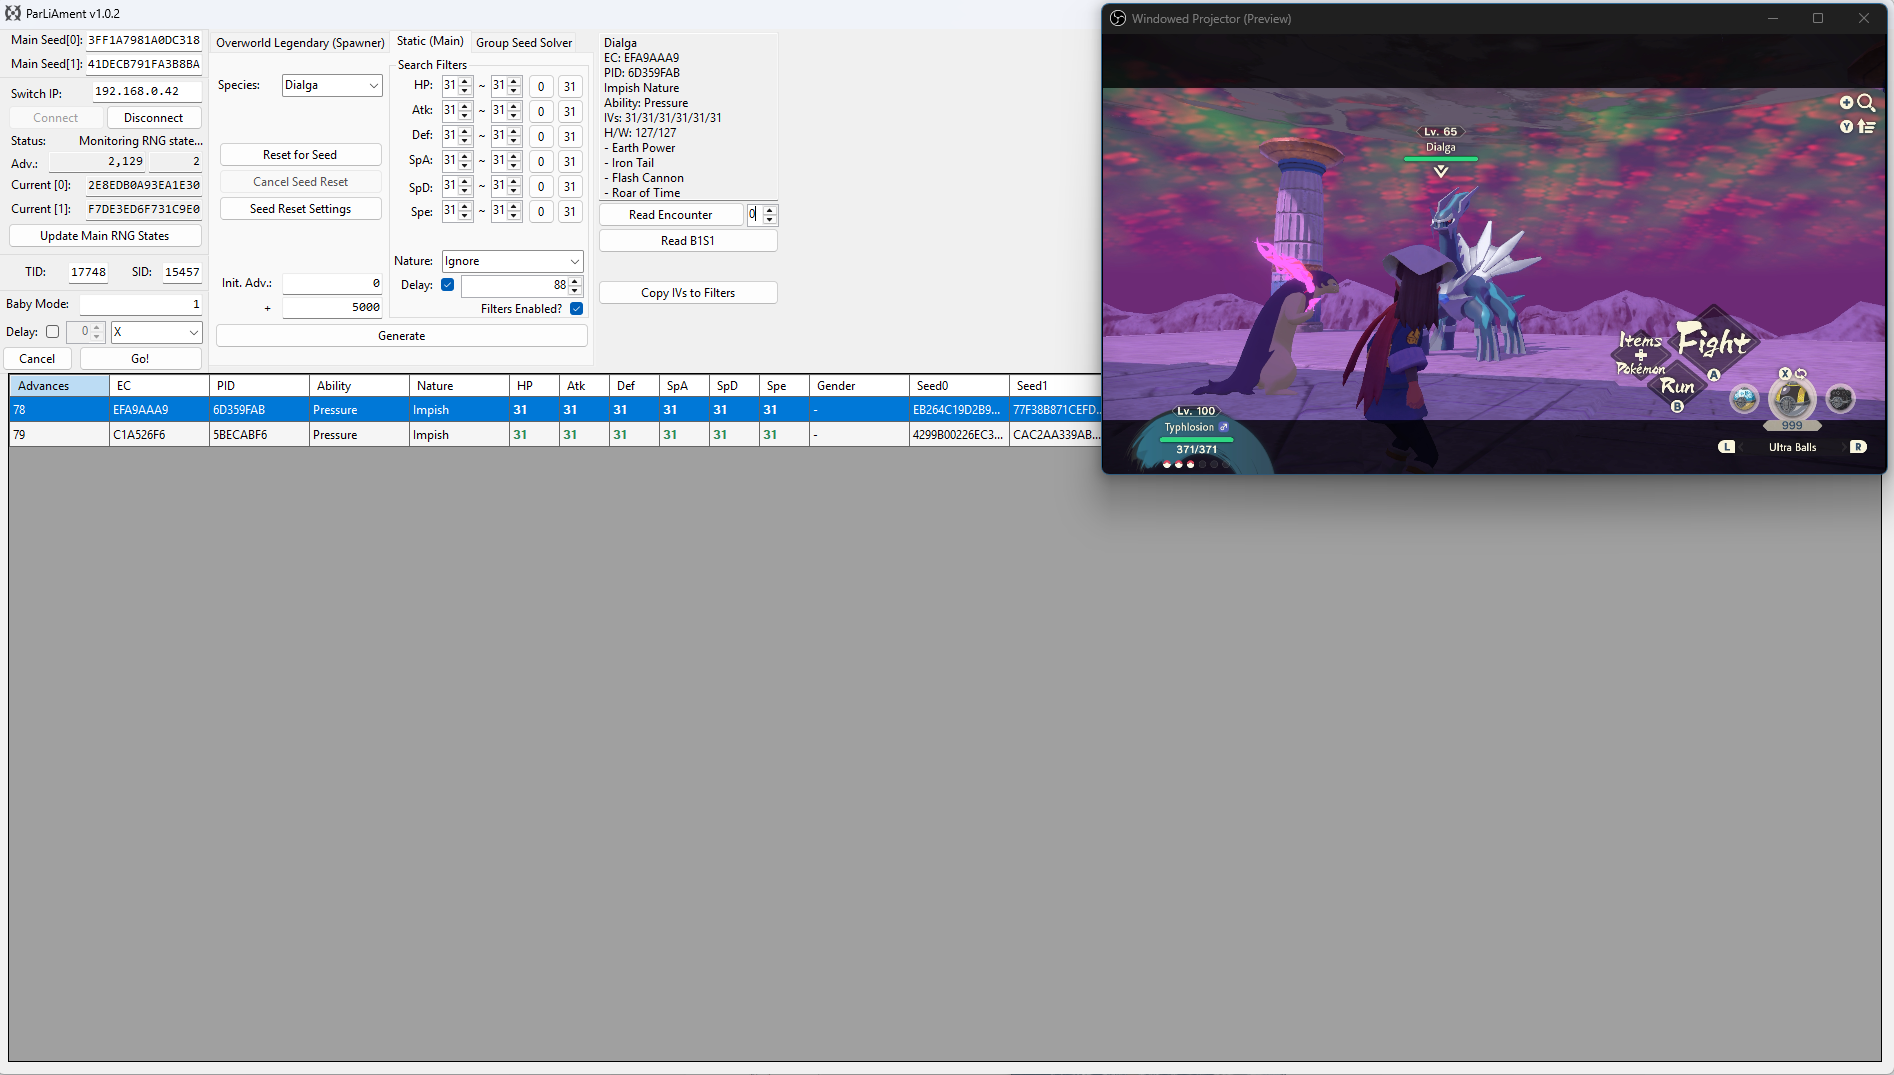Increase the Search Filters delay value of 88
This screenshot has height=1075, width=1894.
tap(575, 281)
